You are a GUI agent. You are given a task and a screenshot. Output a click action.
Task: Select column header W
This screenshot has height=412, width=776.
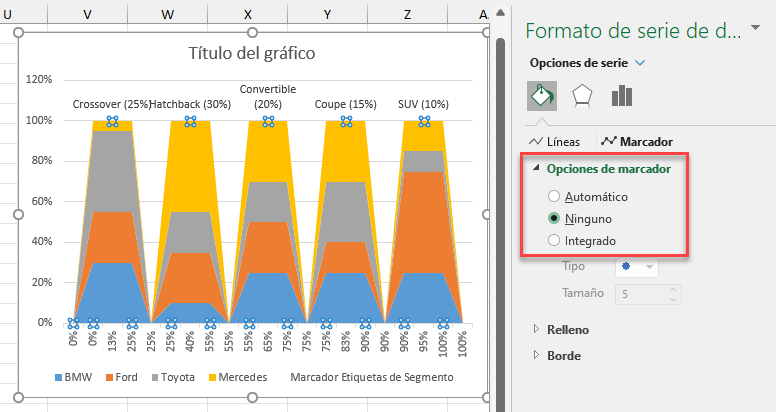167,15
